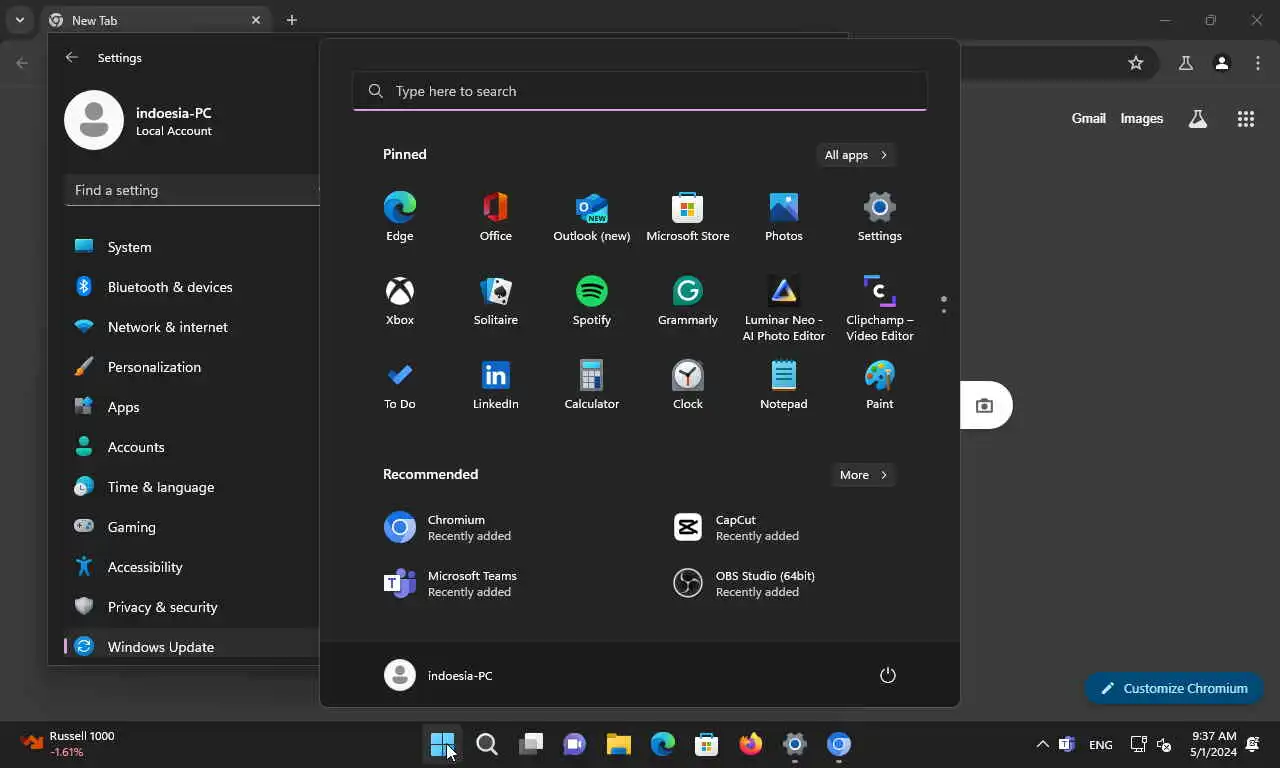Screen dimensions: 1280x768
Task: Open taskbar Search icon
Action: [x=487, y=744]
